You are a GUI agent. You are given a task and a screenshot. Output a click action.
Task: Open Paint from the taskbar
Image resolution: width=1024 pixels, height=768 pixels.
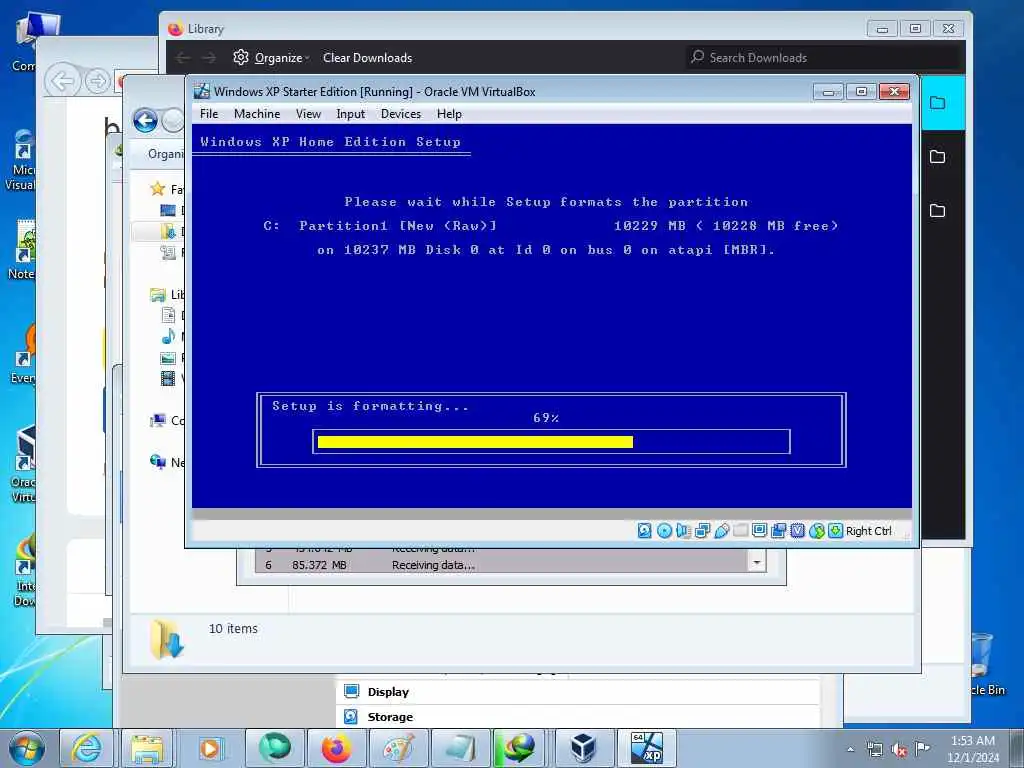[398, 748]
